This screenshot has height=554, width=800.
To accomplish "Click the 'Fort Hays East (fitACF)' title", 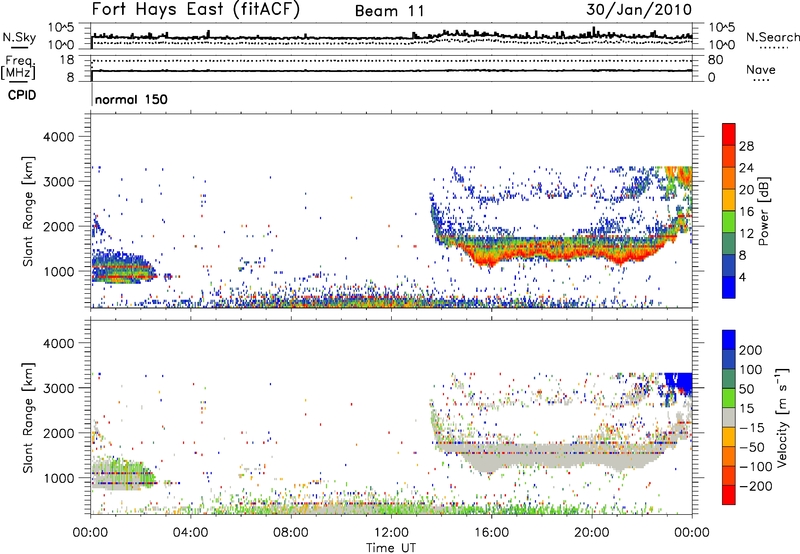I will coord(196,10).
